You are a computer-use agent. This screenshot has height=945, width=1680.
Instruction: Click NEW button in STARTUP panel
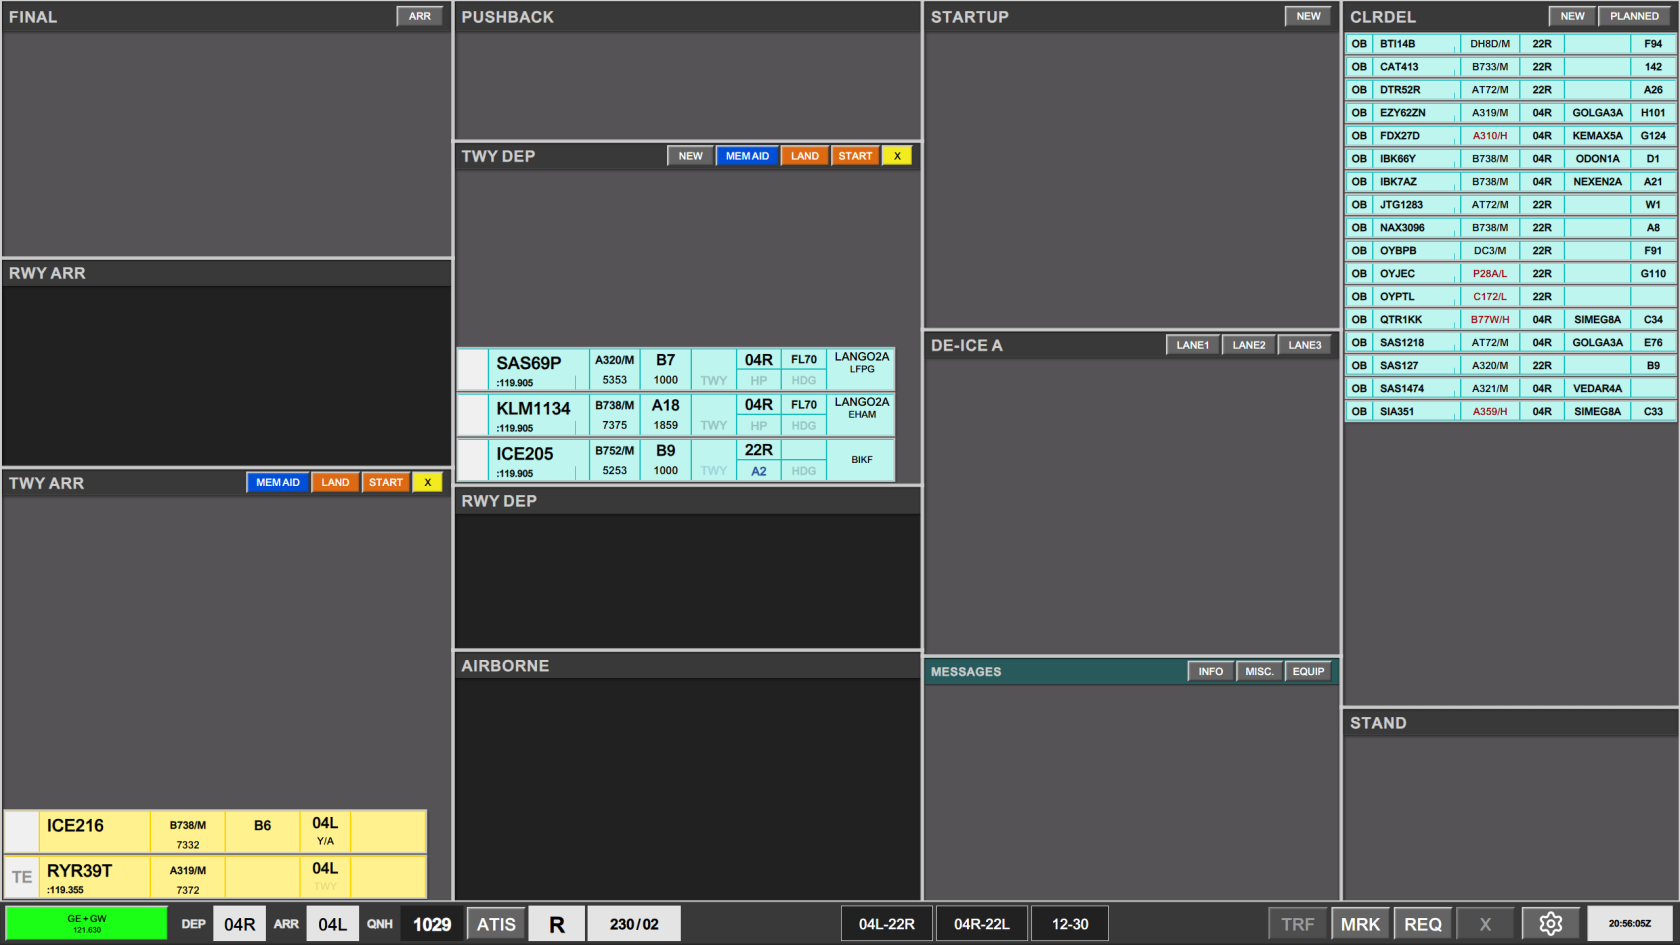pyautogui.click(x=1308, y=16)
